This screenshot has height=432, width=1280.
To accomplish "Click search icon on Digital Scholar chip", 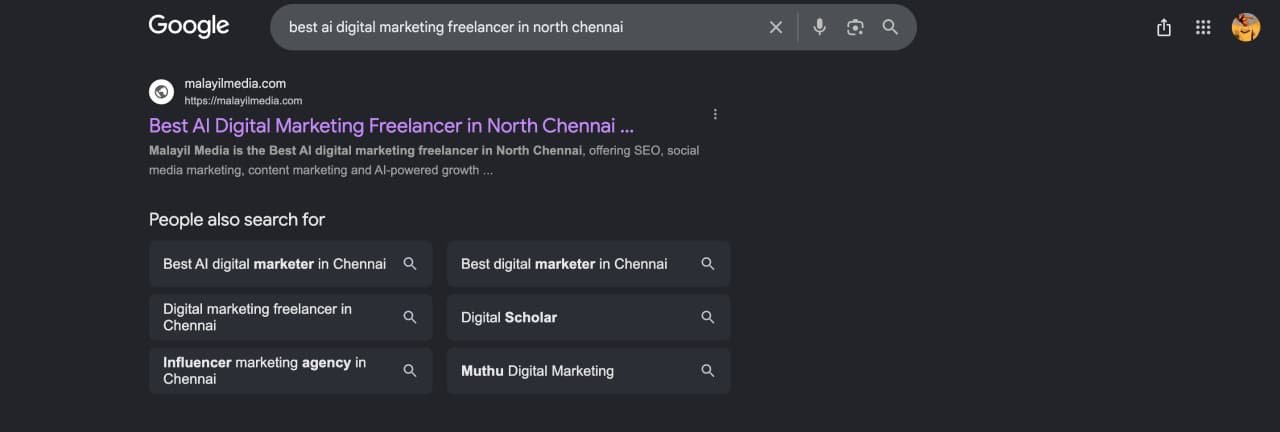I will 708,317.
